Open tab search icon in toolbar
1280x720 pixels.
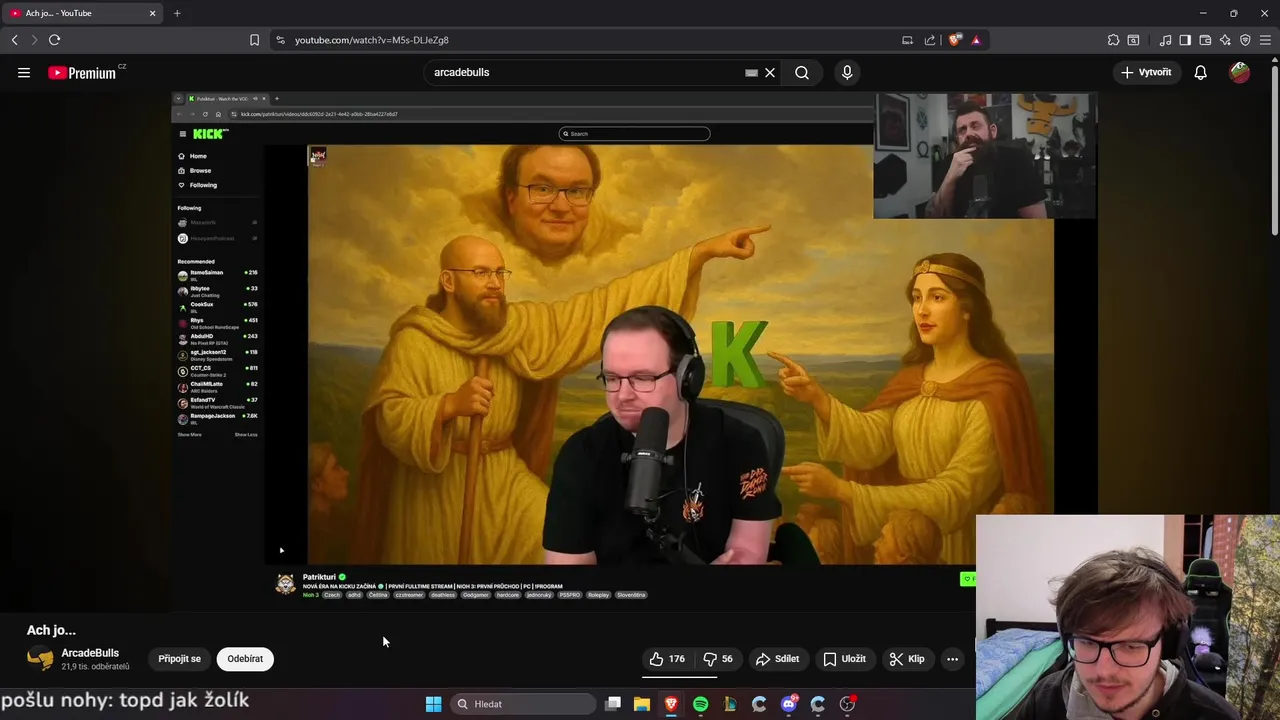pos(1133,40)
